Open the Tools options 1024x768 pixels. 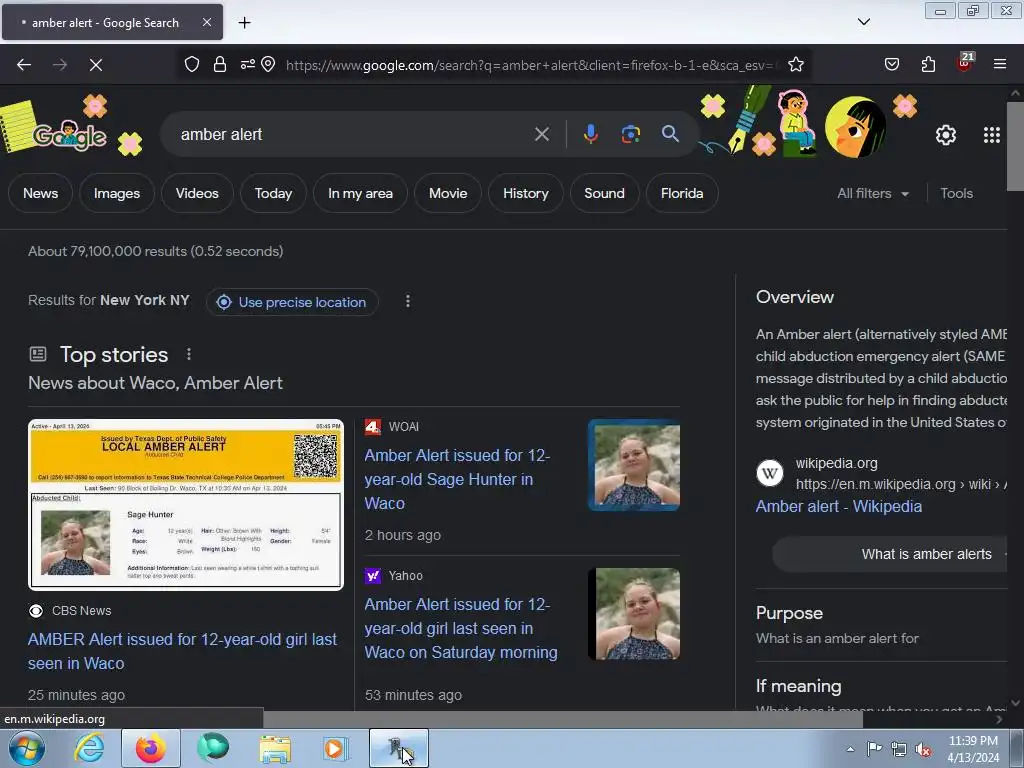tap(956, 193)
